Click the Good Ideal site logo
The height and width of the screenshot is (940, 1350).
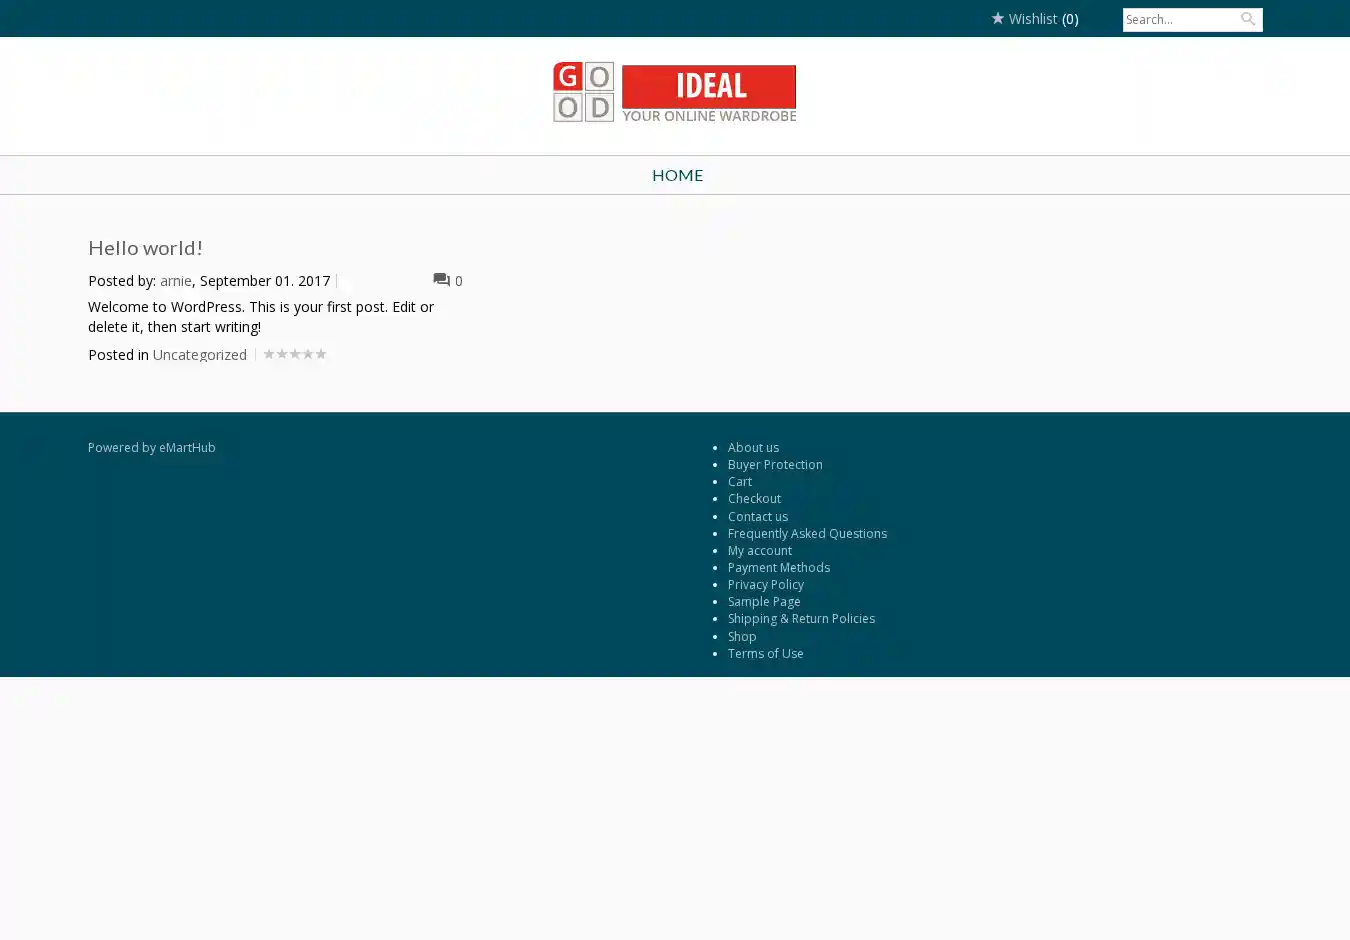pyautogui.click(x=675, y=93)
